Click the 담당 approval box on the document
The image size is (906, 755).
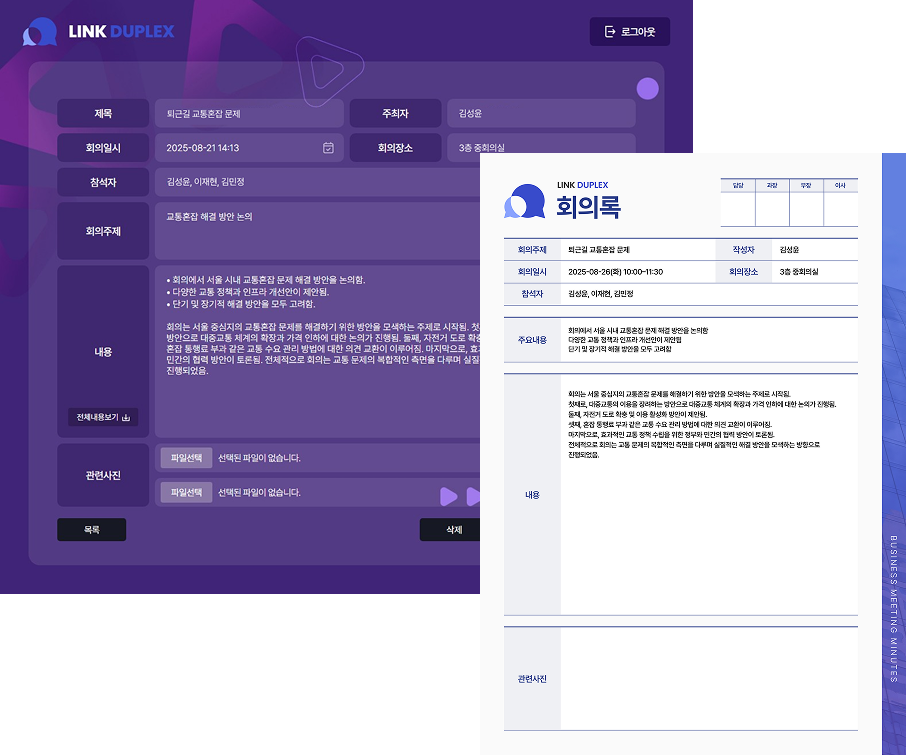tap(738, 209)
